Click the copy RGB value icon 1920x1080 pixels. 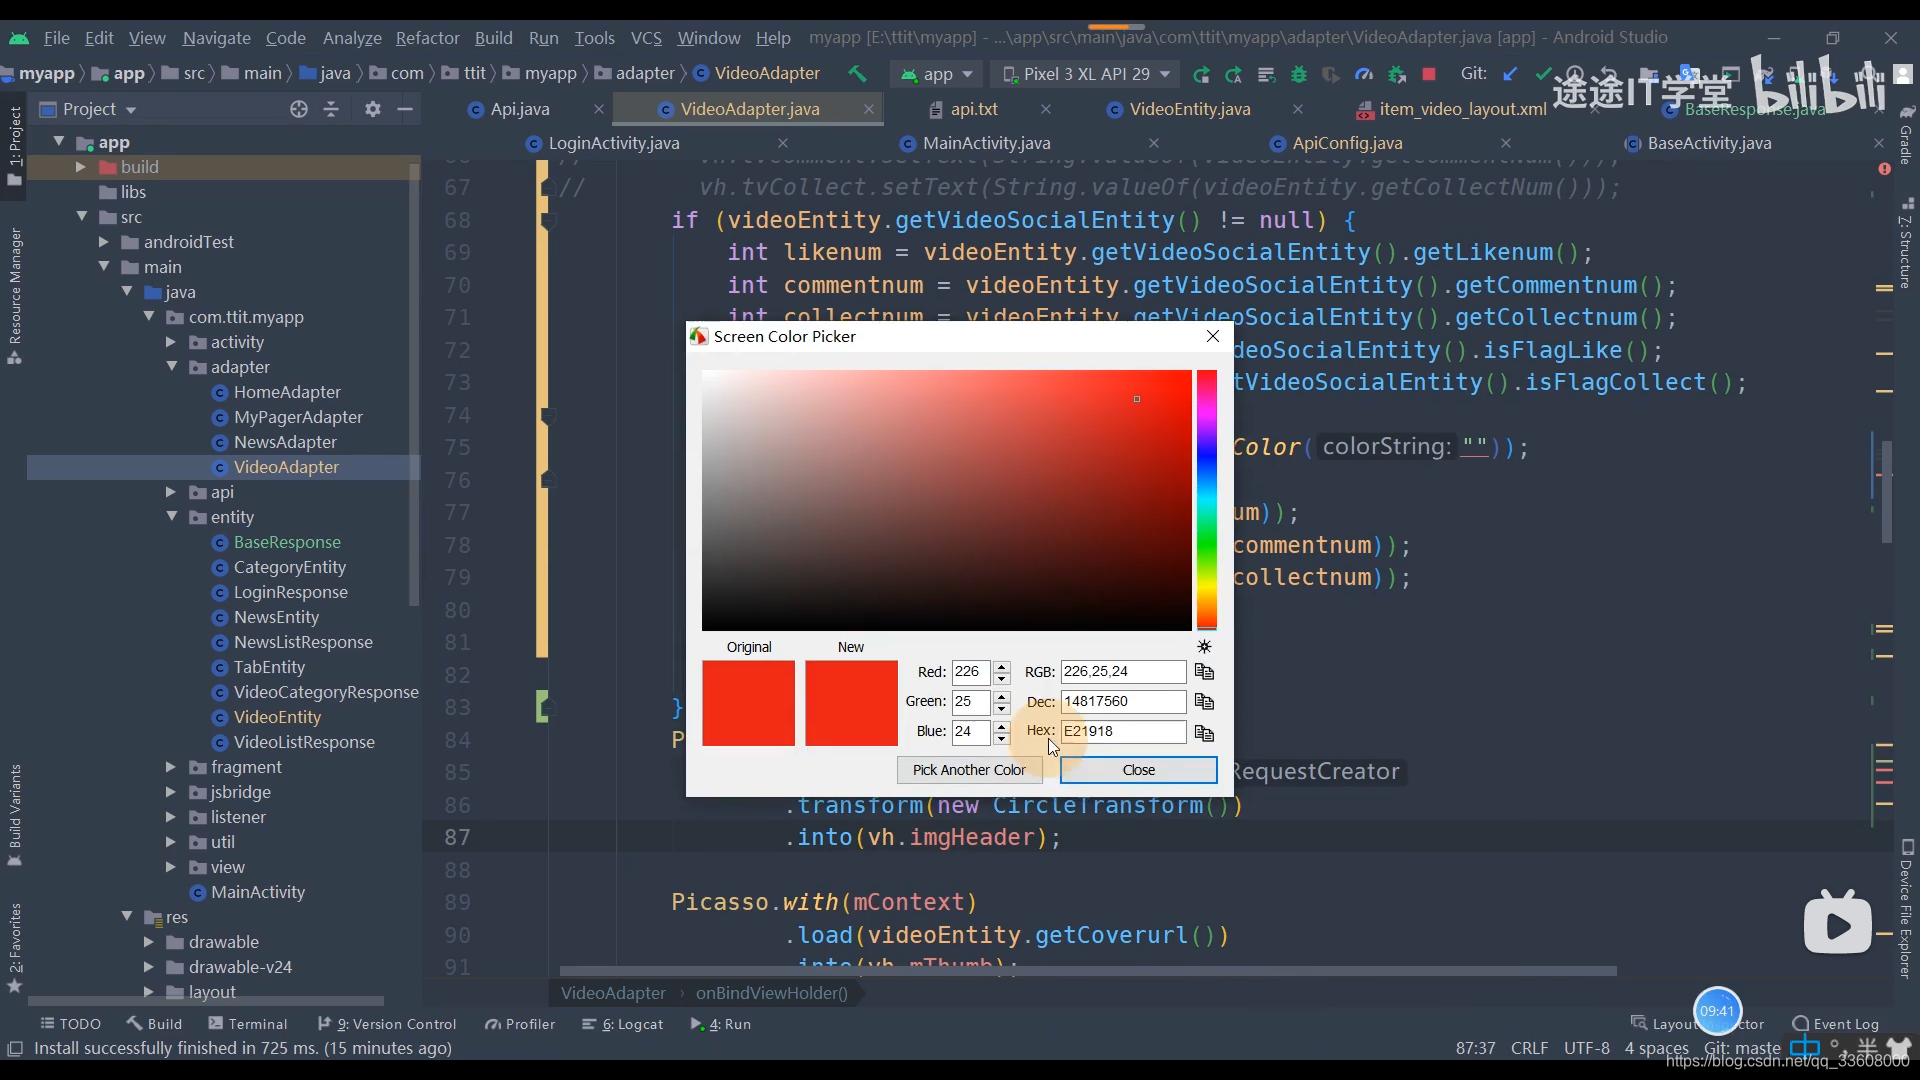tap(1203, 671)
